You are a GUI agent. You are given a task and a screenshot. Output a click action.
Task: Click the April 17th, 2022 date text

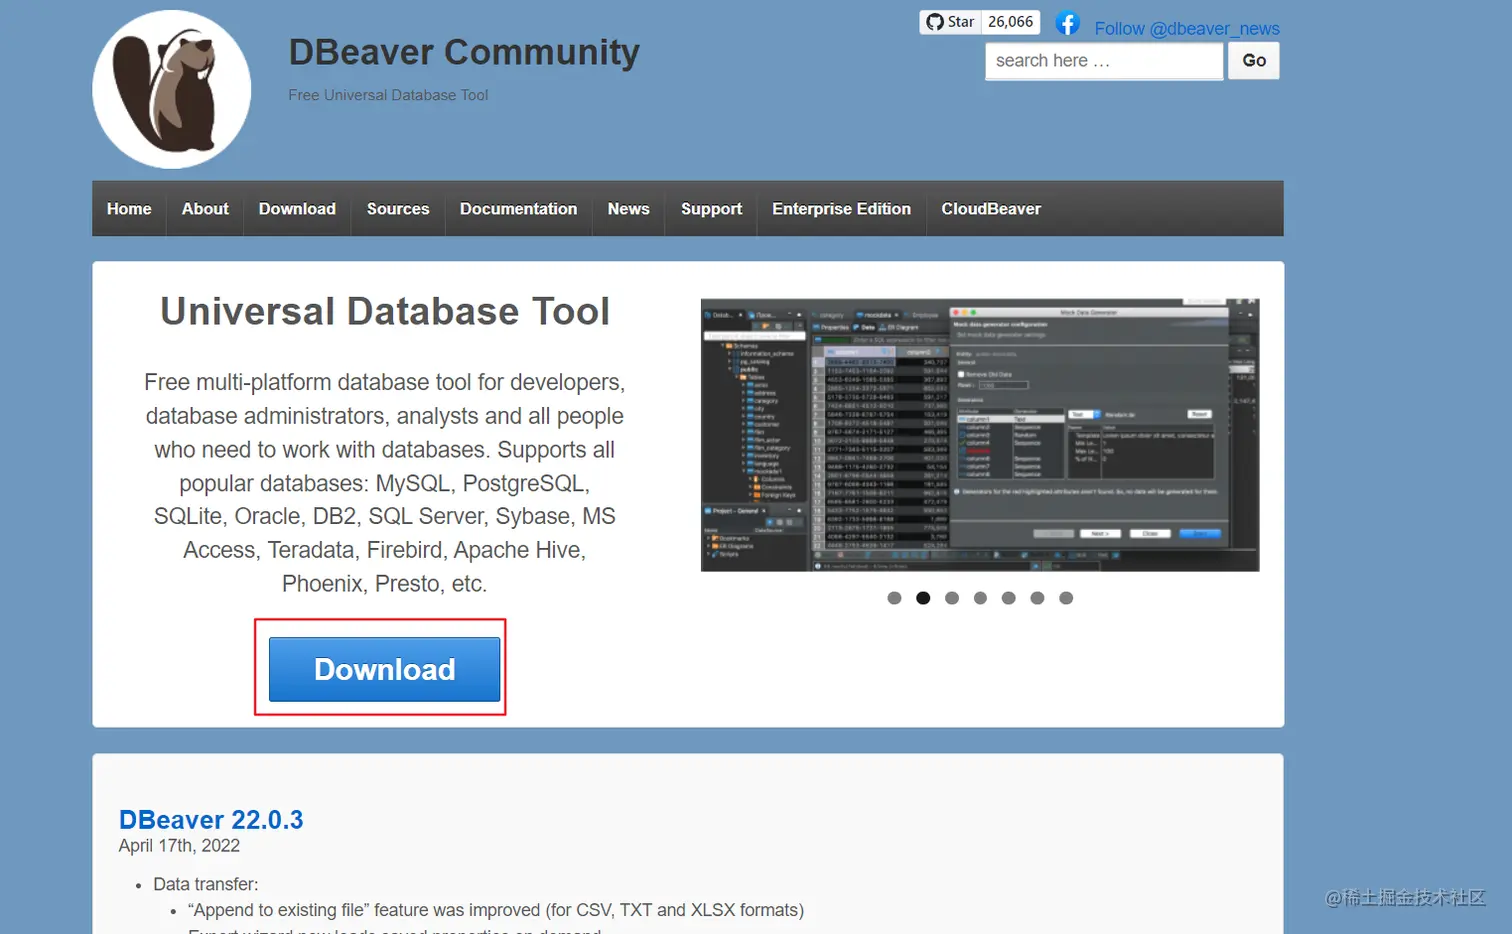pos(179,846)
